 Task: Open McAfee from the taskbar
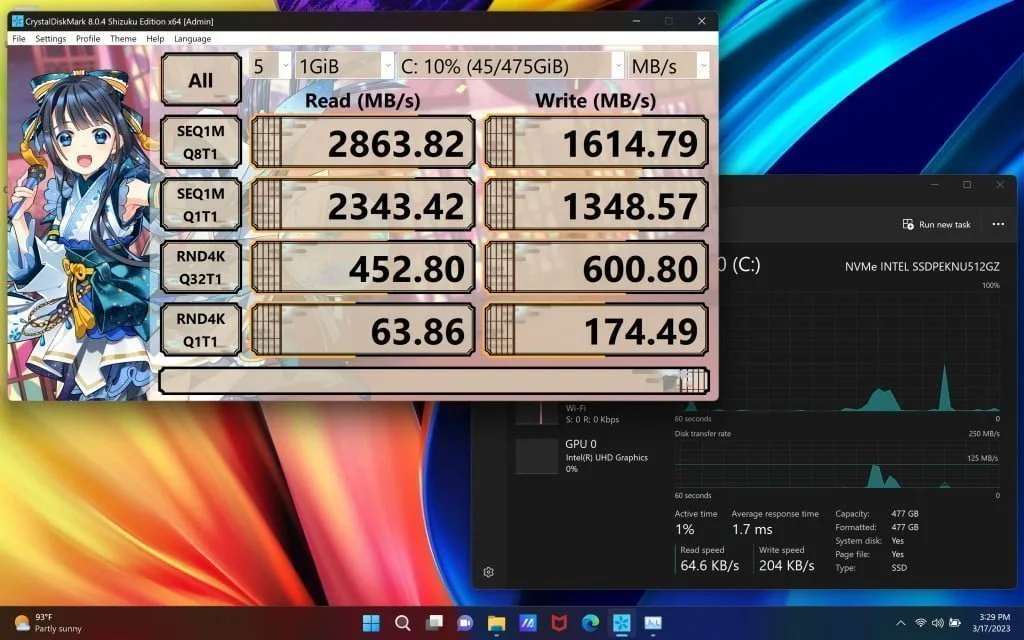tap(559, 623)
